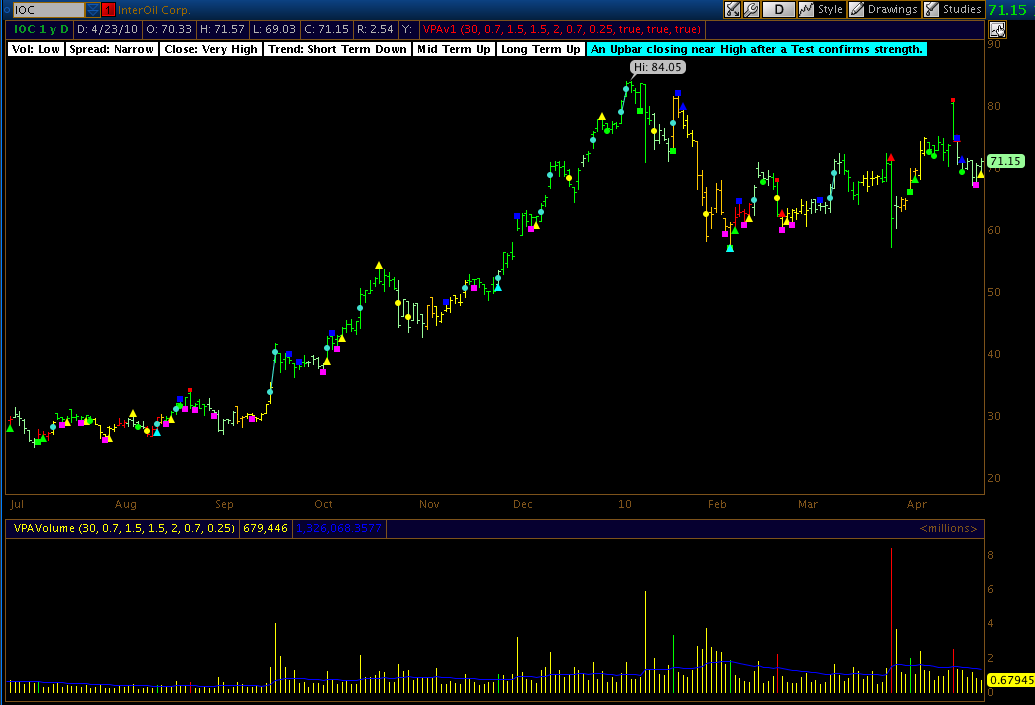Click the 71.15 last price tag on axis

point(1005,161)
